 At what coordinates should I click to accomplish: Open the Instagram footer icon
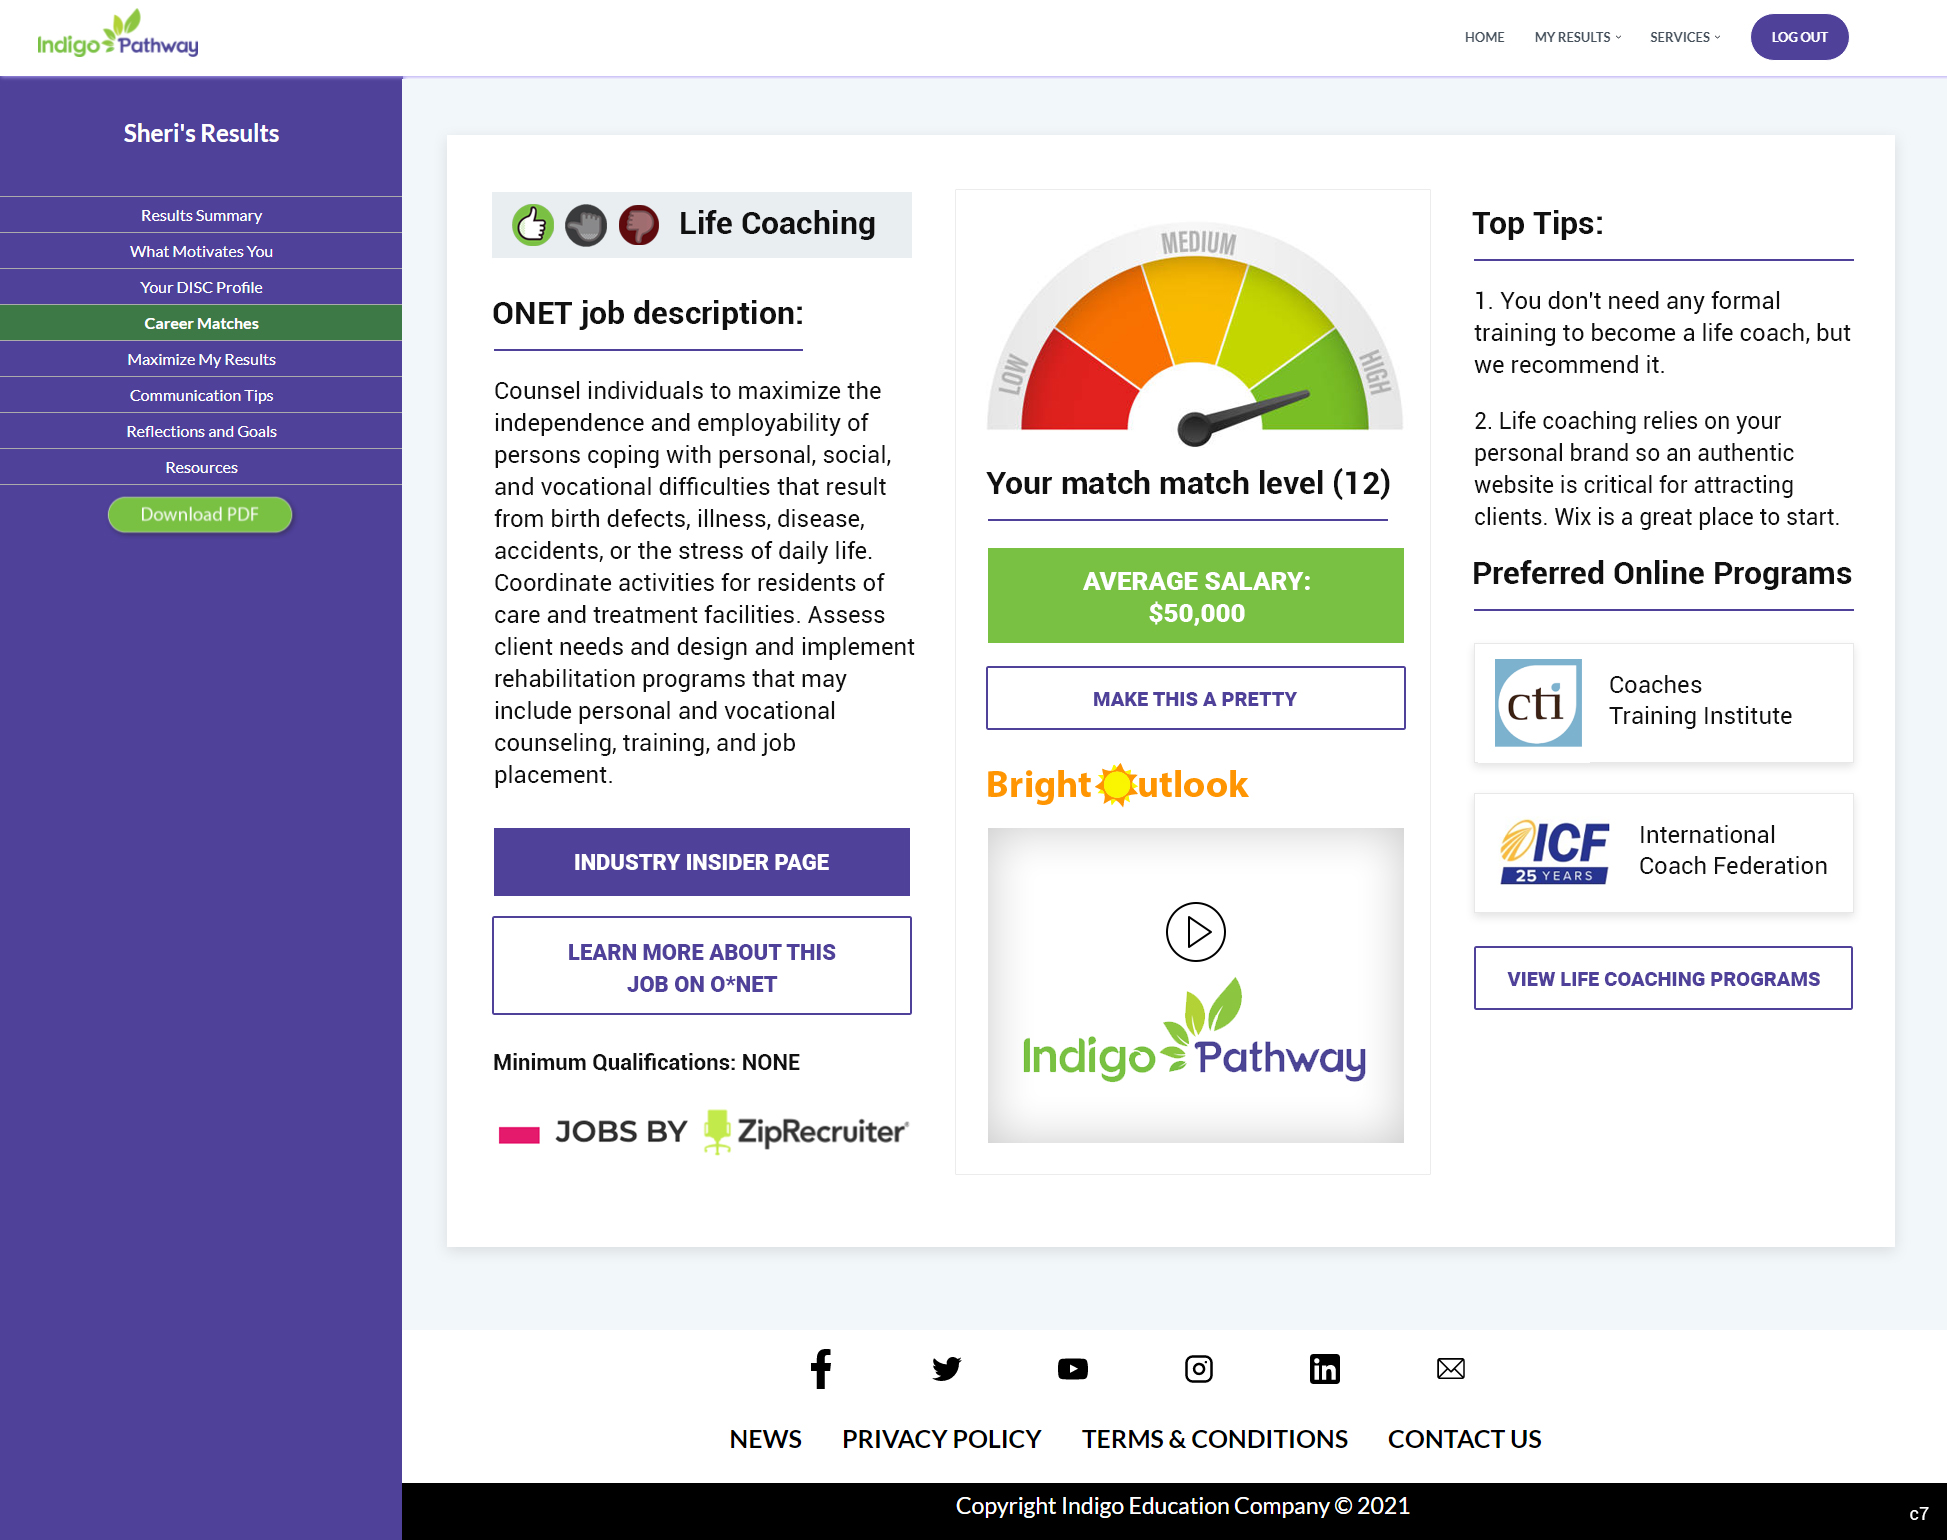[x=1198, y=1369]
